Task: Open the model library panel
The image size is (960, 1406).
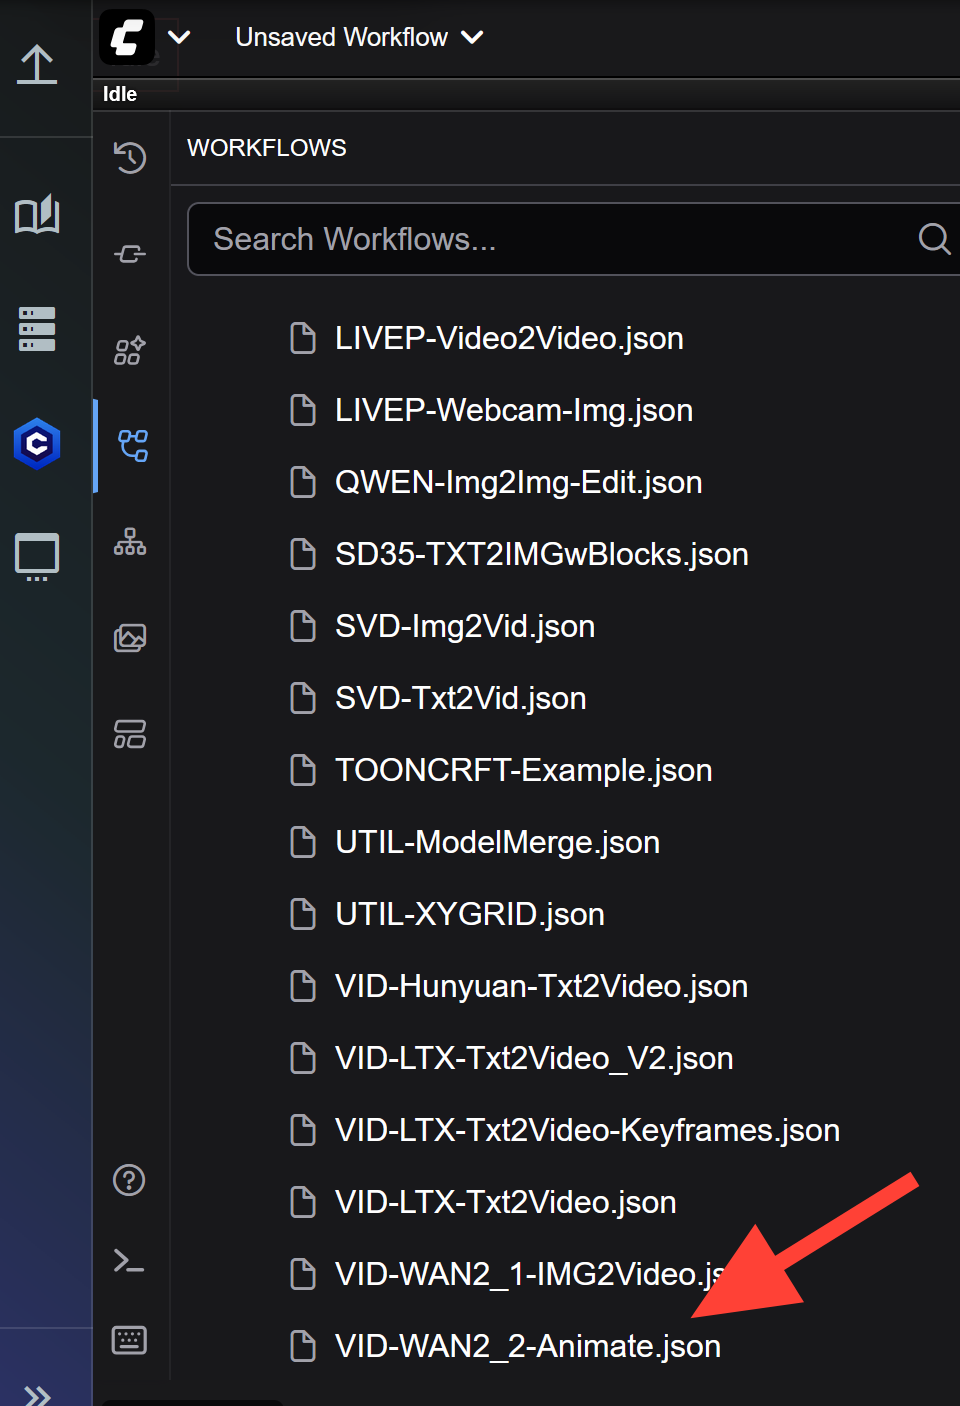Action: (36, 330)
